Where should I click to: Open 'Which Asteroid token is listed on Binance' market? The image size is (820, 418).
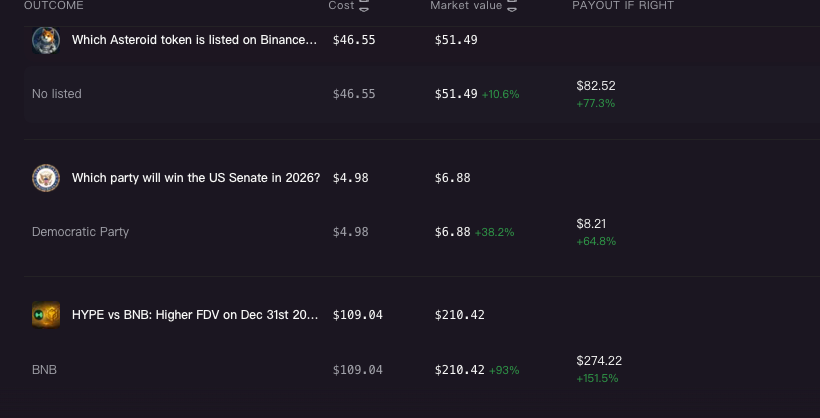tap(195, 40)
